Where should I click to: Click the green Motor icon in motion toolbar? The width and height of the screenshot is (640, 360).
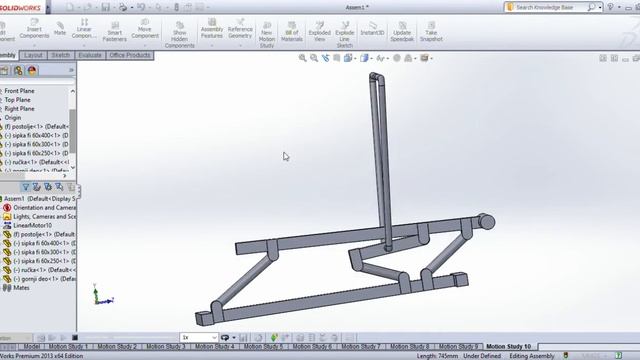coord(274,338)
